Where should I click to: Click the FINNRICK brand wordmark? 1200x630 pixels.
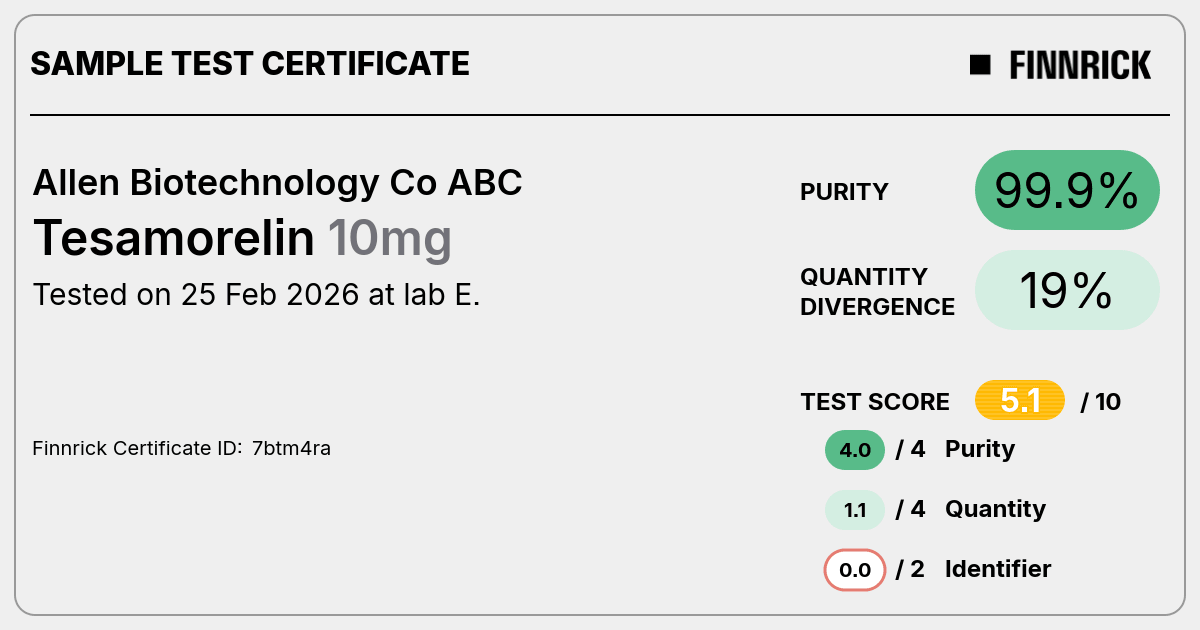pos(1080,65)
